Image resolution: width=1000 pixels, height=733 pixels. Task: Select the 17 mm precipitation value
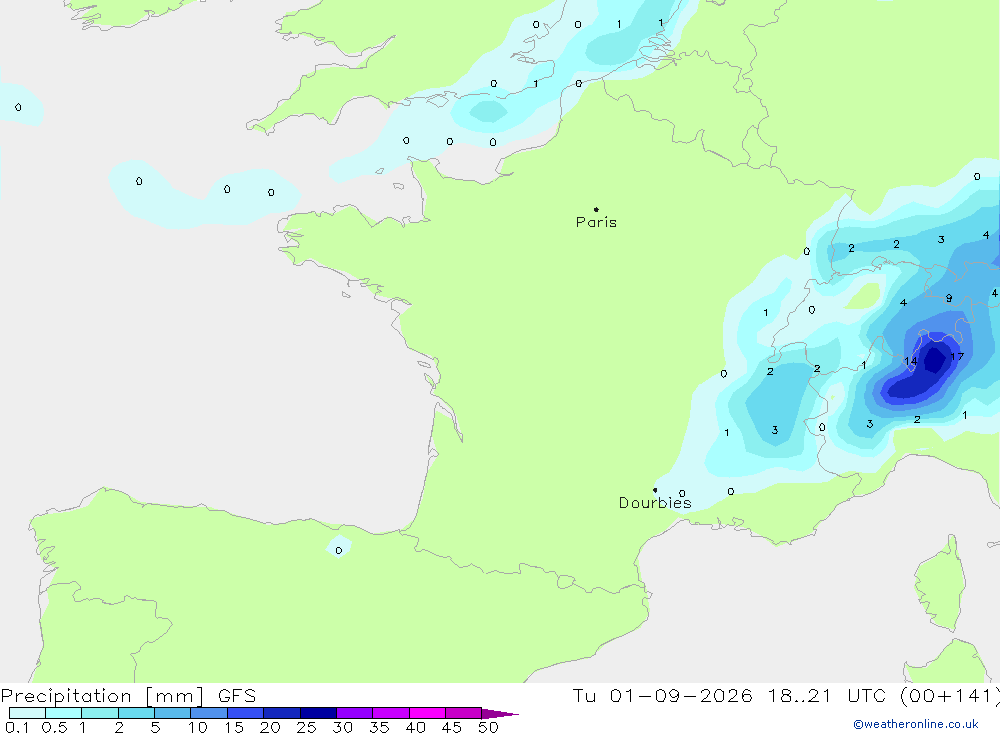[957, 357]
